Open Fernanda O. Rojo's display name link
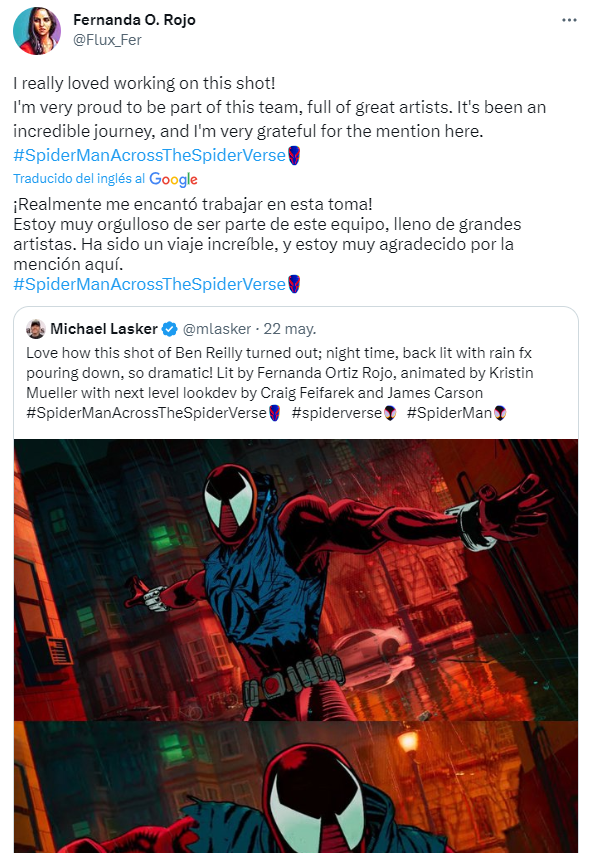The image size is (589, 853). coord(134,20)
